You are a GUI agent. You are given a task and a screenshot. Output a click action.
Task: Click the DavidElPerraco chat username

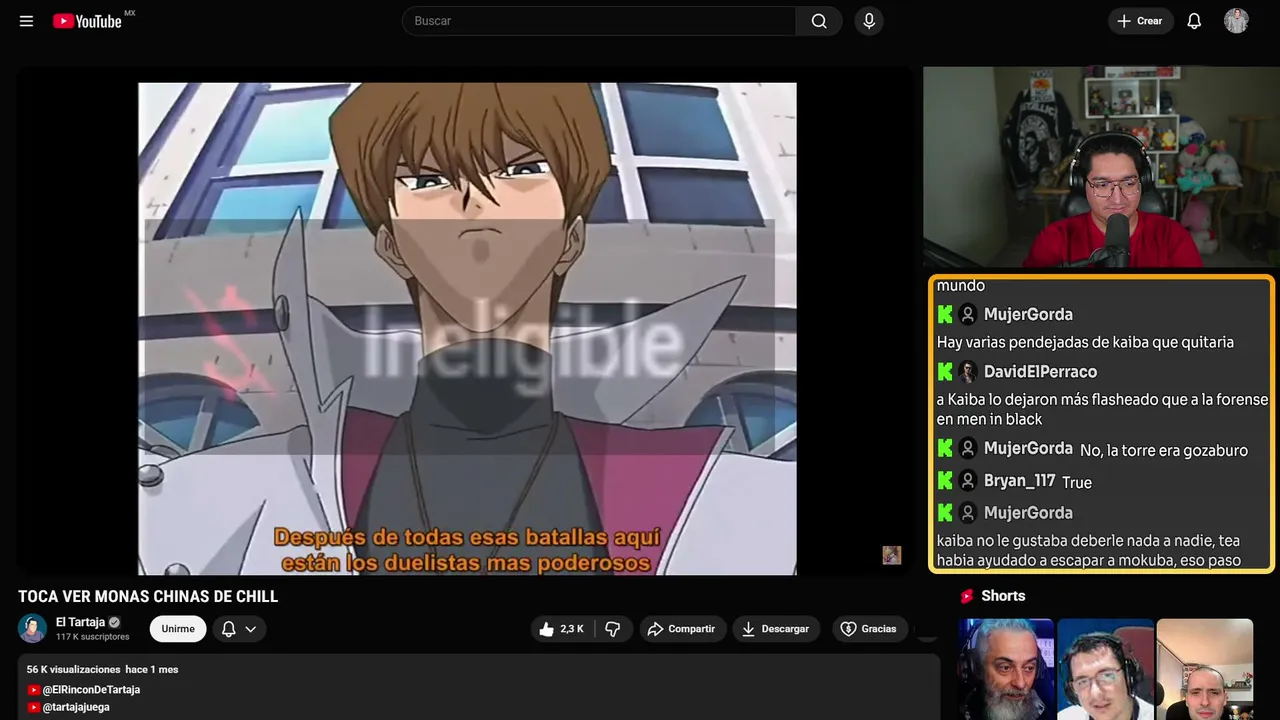point(1040,372)
